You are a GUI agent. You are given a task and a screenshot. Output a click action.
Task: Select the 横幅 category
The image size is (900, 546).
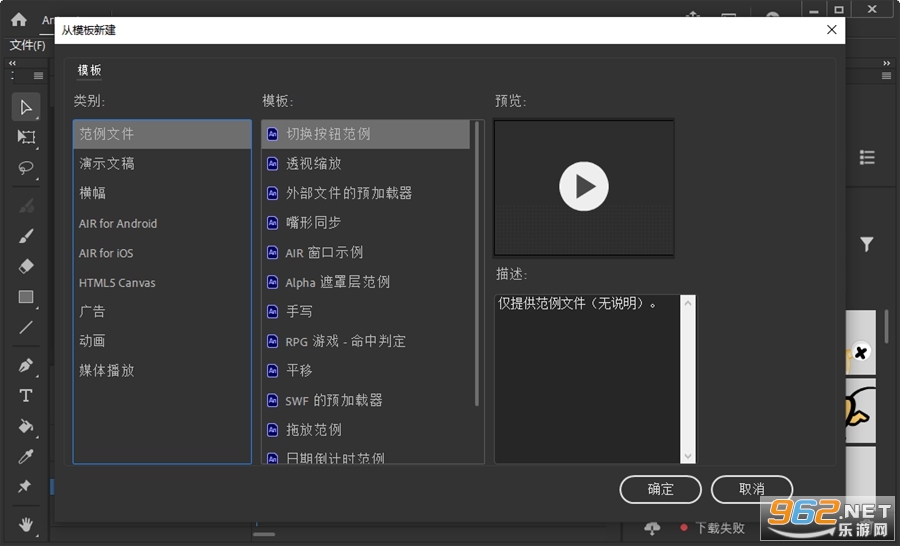162,193
